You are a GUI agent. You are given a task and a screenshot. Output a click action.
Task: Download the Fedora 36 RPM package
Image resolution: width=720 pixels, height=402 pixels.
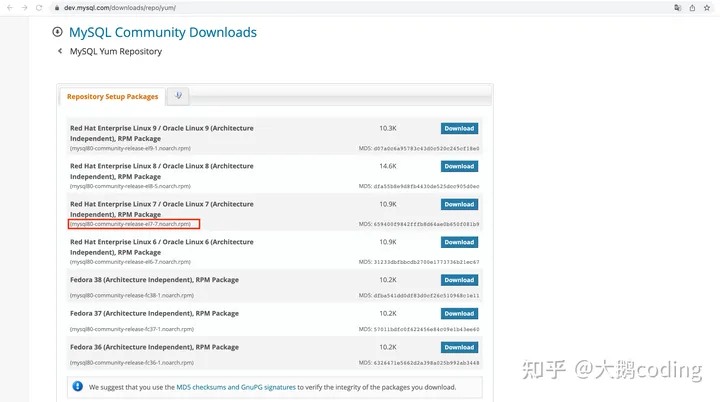click(x=459, y=347)
